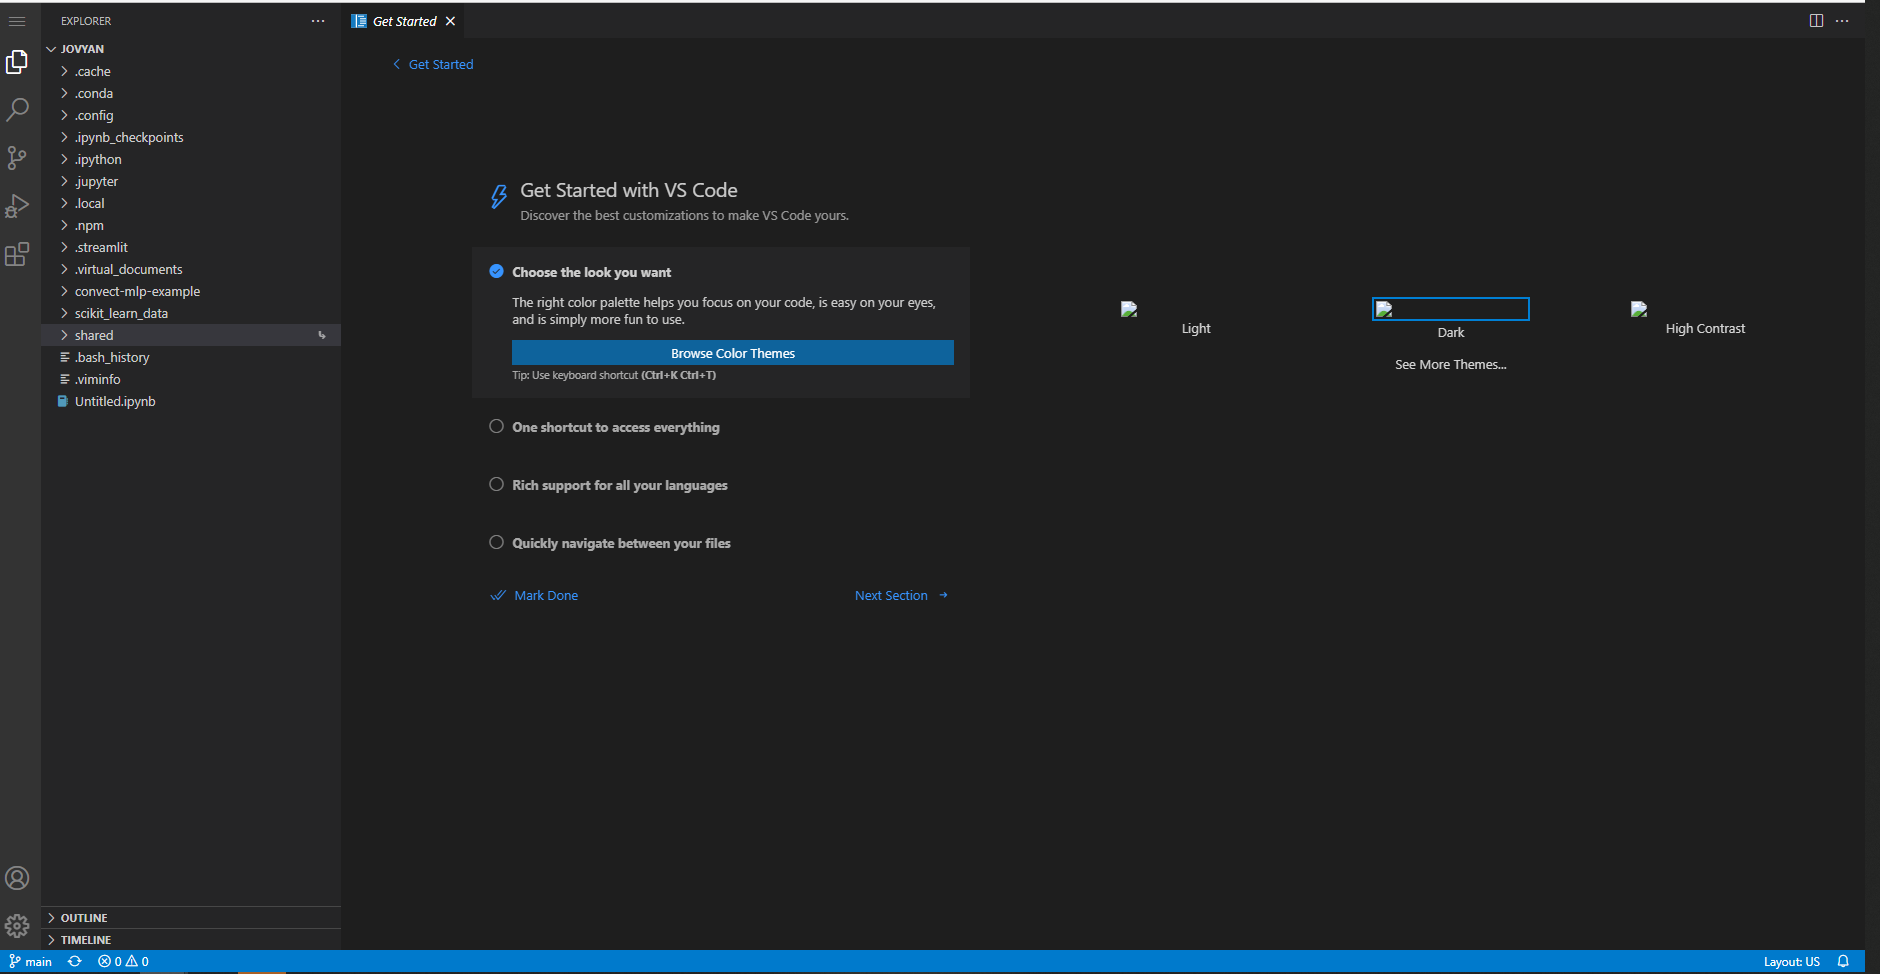Open the Manage gear settings icon
The image size is (1880, 974).
(17, 926)
